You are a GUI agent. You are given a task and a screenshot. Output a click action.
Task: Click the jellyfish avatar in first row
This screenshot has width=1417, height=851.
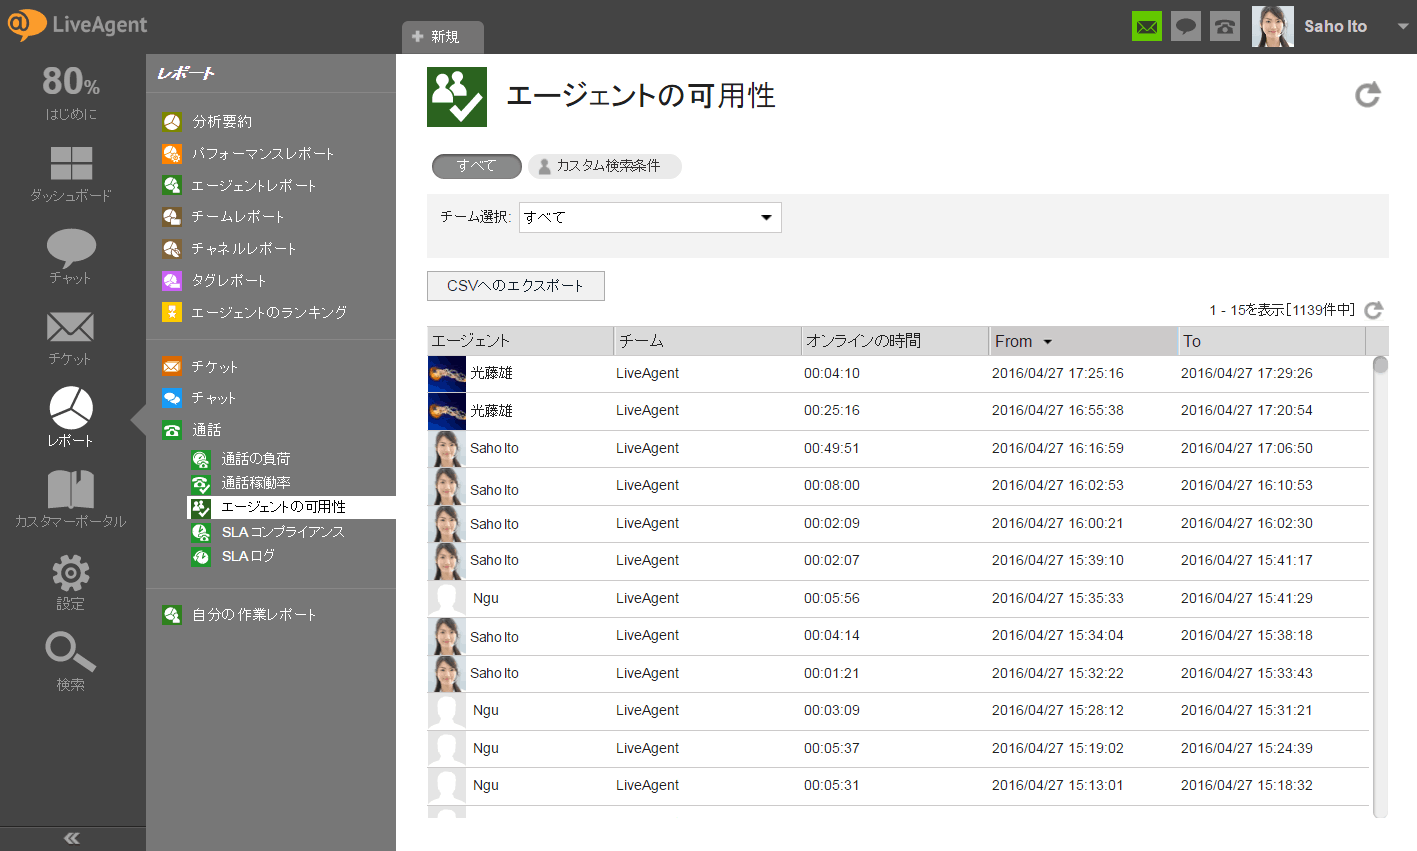click(447, 373)
